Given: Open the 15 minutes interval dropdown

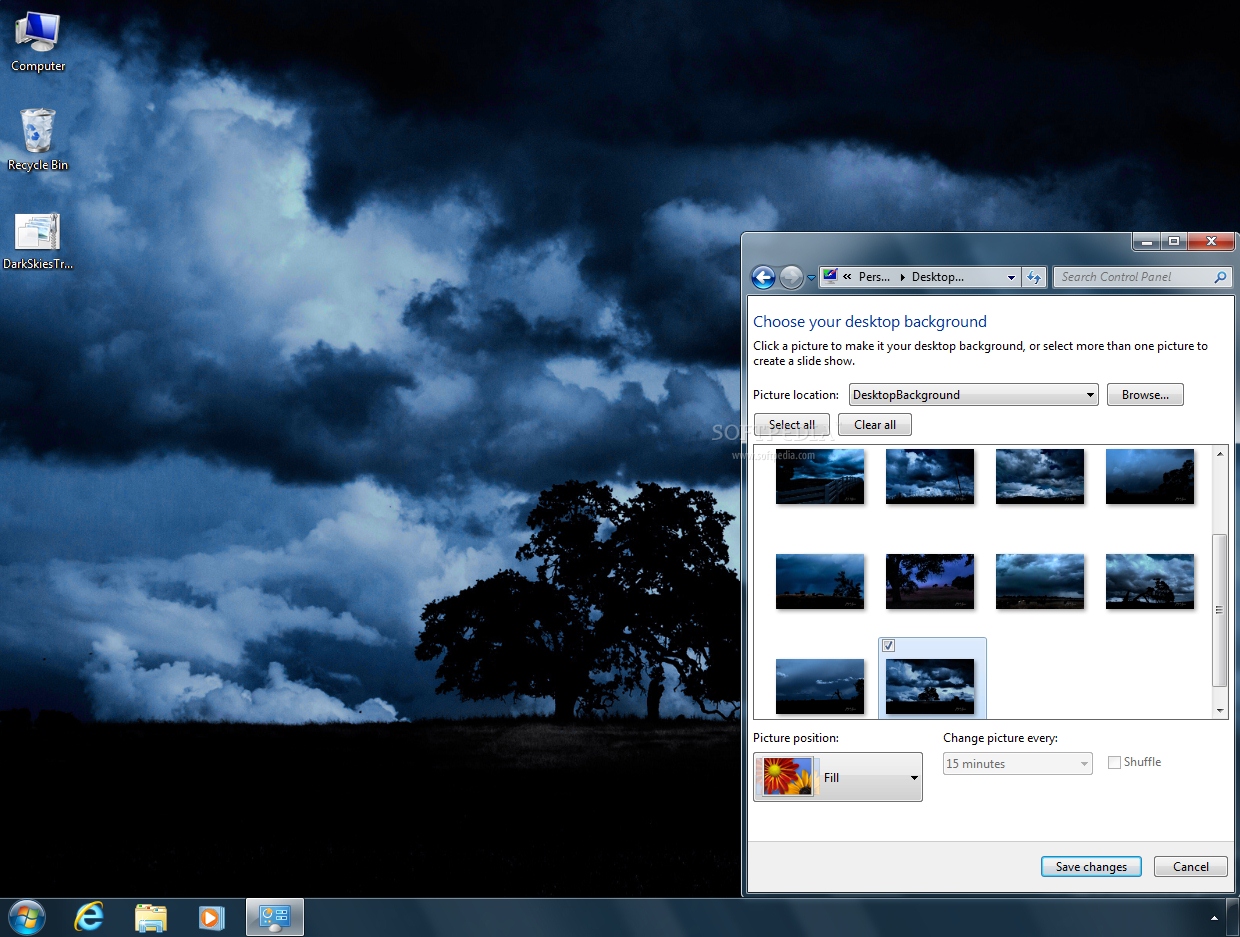Looking at the screenshot, I should tap(1018, 764).
